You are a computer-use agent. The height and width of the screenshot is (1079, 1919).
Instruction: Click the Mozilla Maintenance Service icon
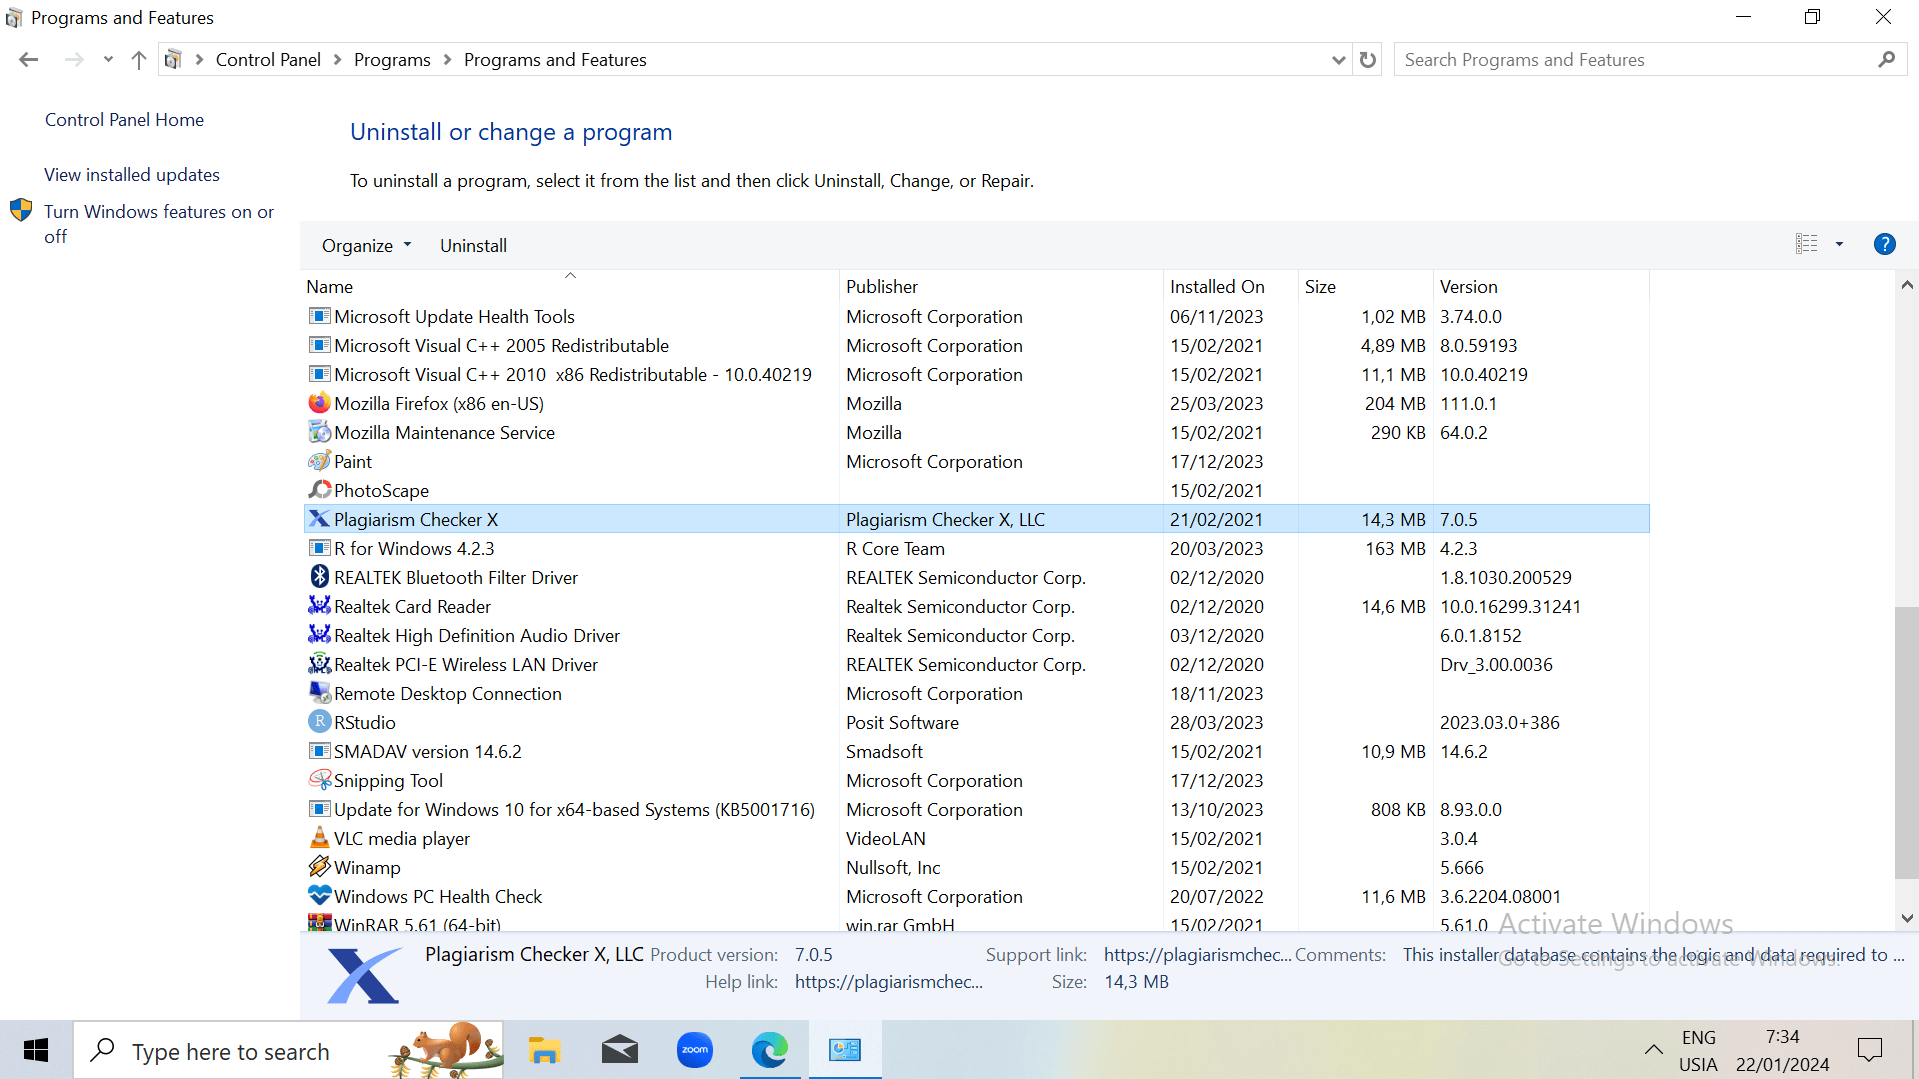[x=319, y=432]
